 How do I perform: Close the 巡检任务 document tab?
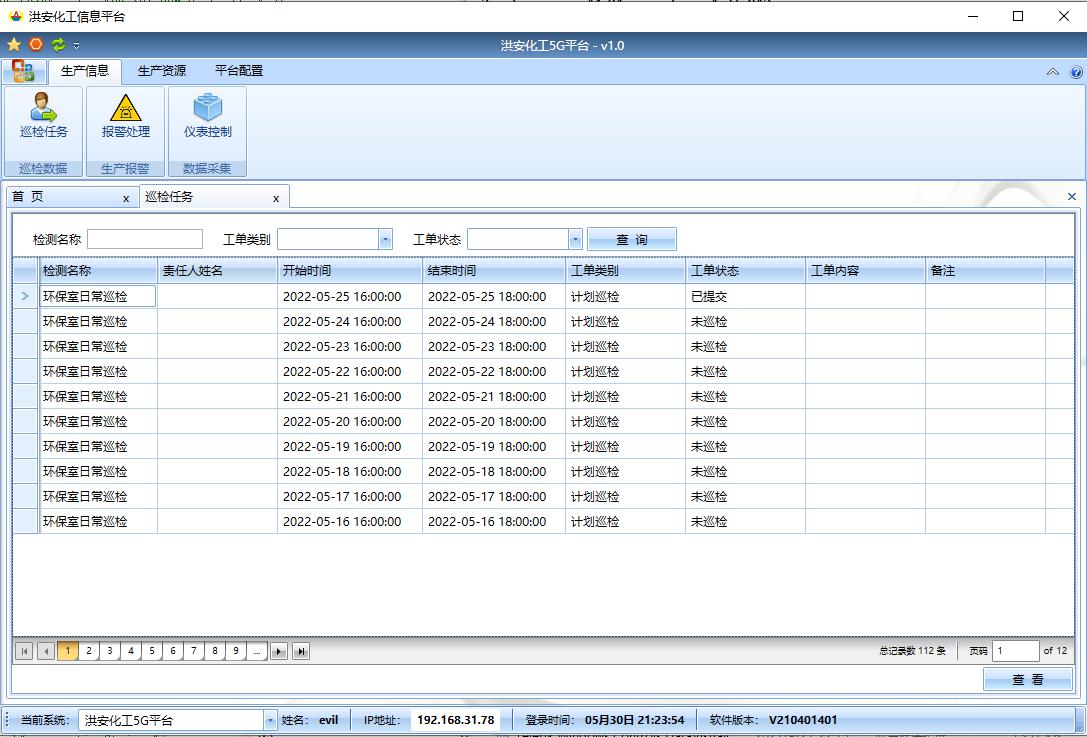coord(276,198)
